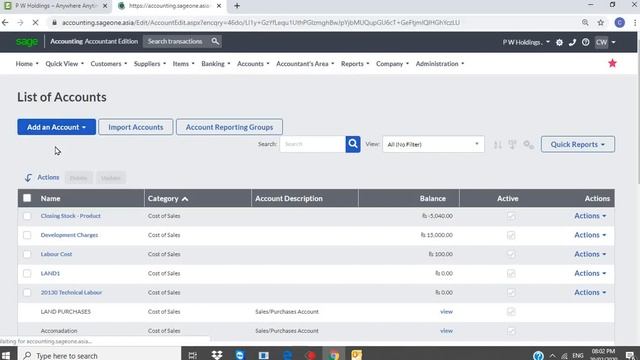Open Actions dropdown for 20130 Technical Labour
Screen dimensions: 640x360
click(x=590, y=293)
